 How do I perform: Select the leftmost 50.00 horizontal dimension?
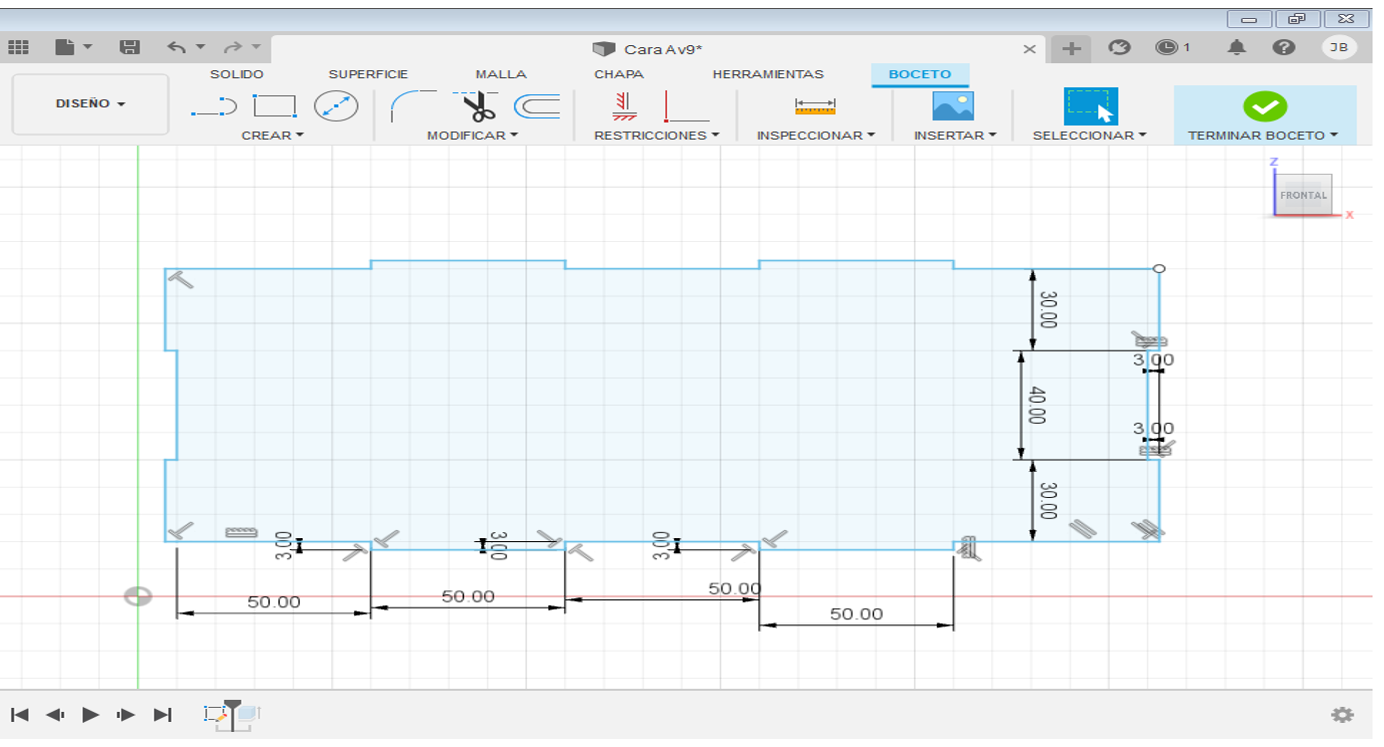click(x=274, y=602)
